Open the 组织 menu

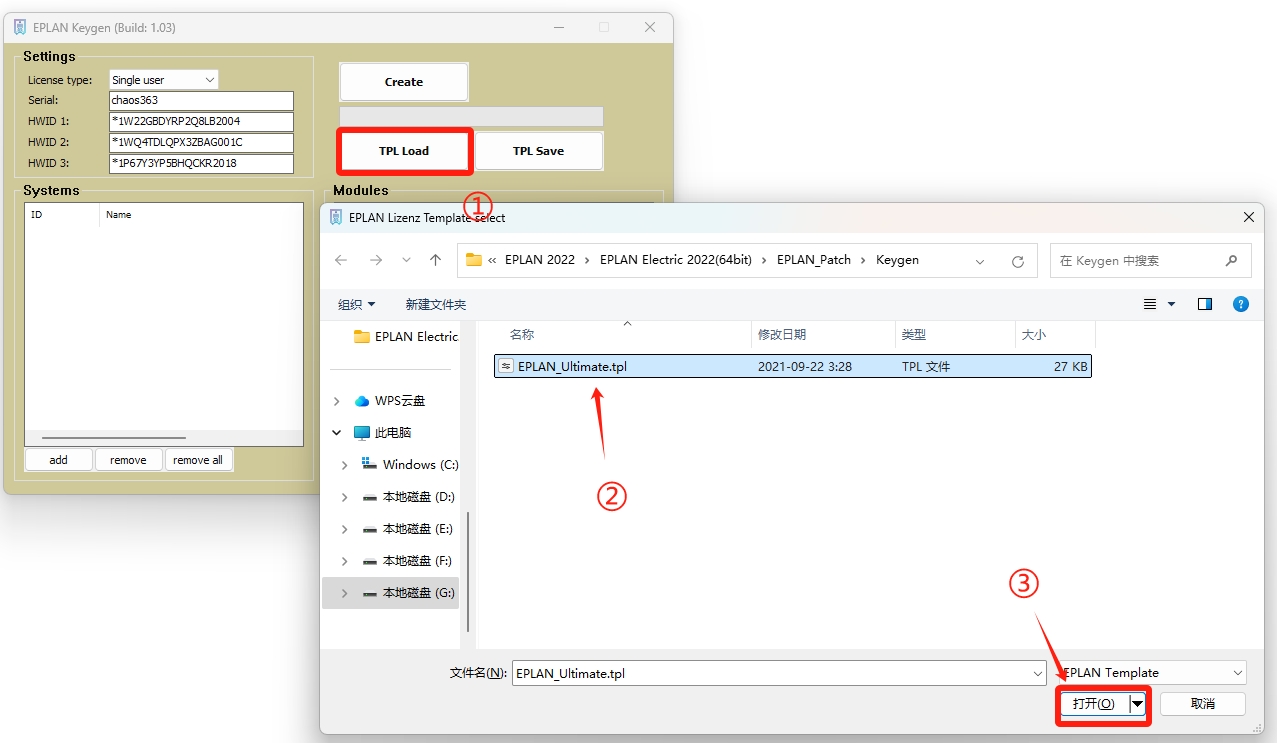357,304
